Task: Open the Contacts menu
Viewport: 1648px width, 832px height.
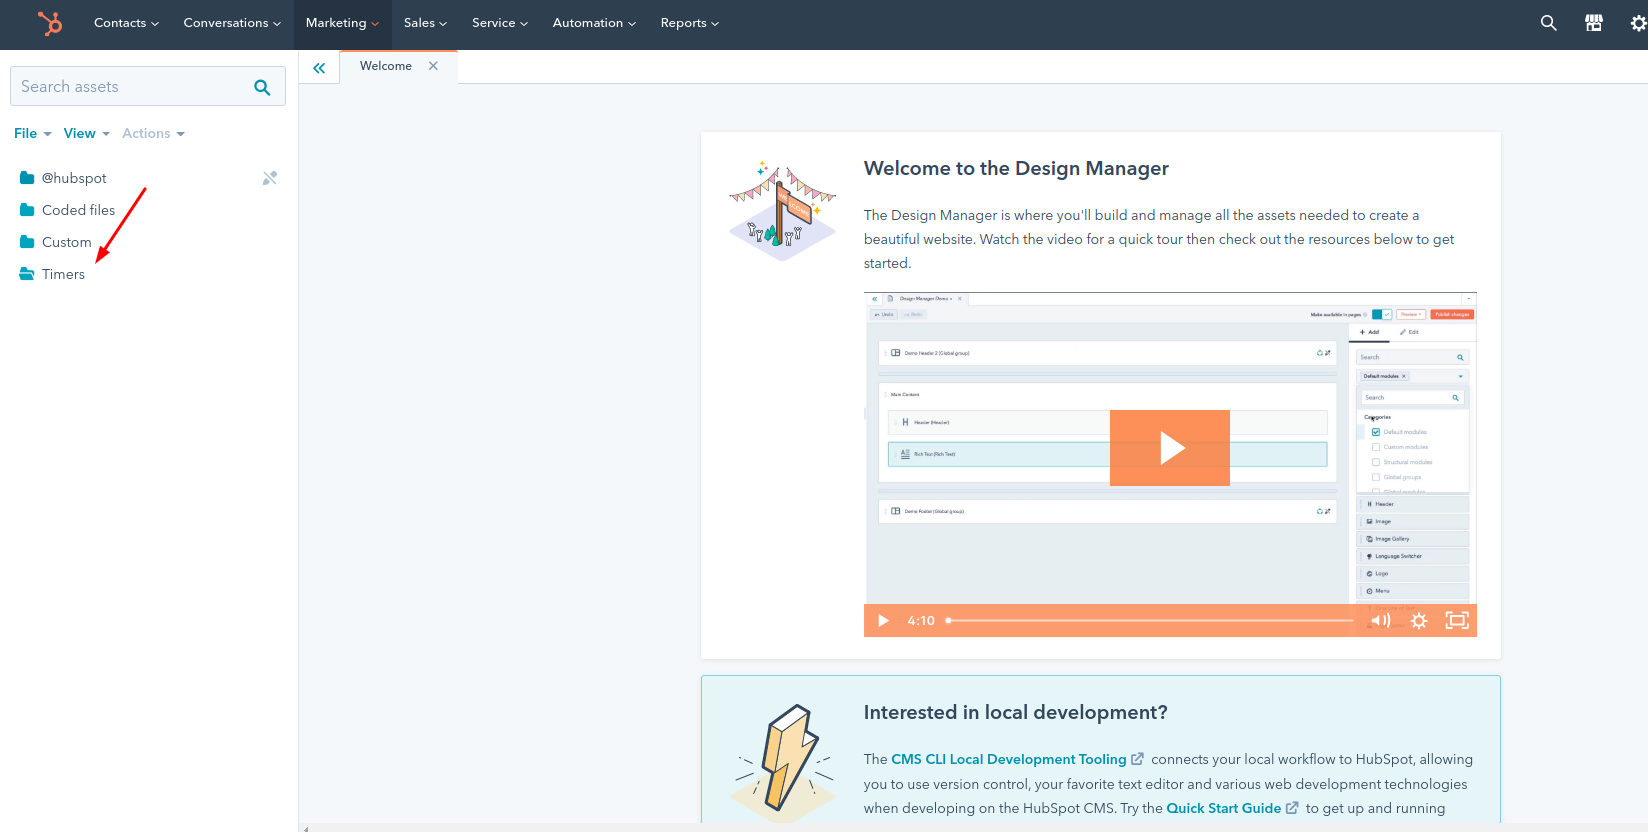Action: click(x=126, y=23)
